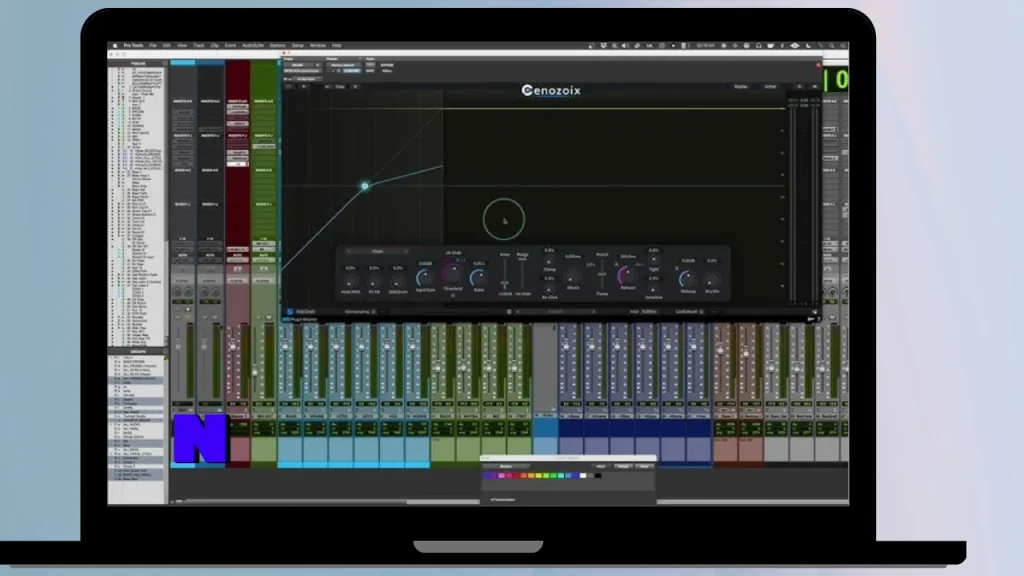Screen dimensions: 1024x576
Task: Click the Ratio knob
Action: click(x=479, y=279)
